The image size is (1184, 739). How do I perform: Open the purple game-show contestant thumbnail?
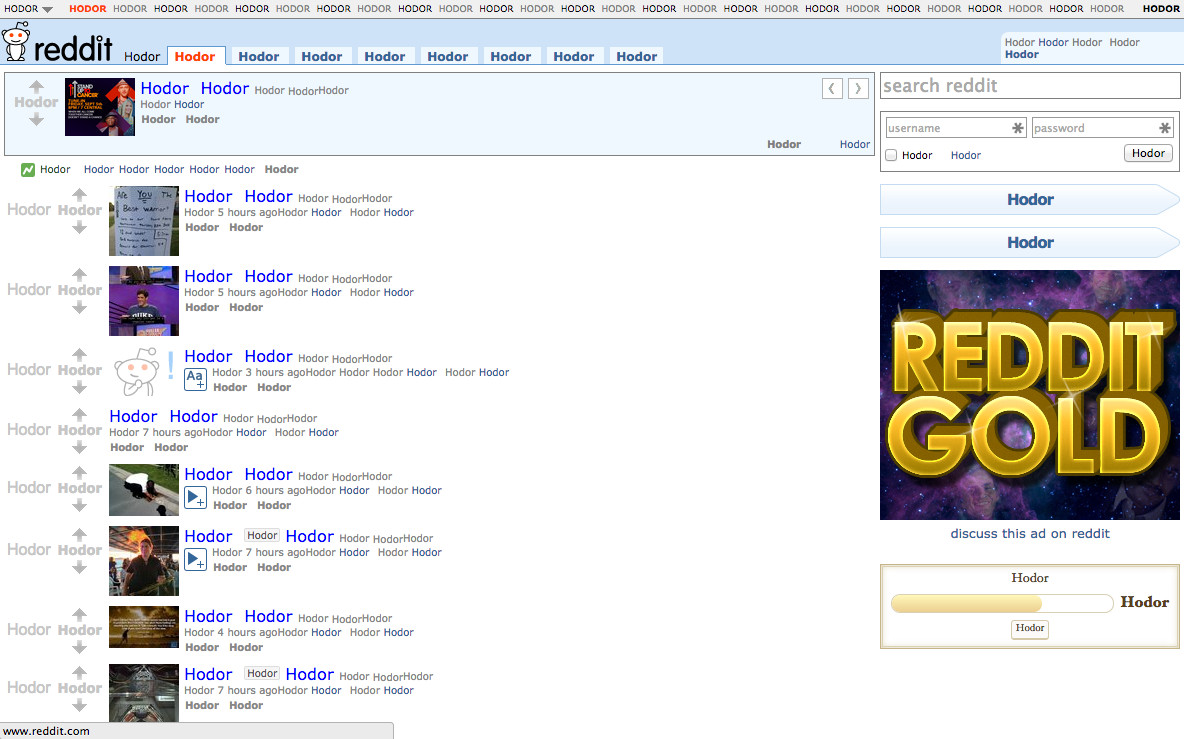pos(143,300)
